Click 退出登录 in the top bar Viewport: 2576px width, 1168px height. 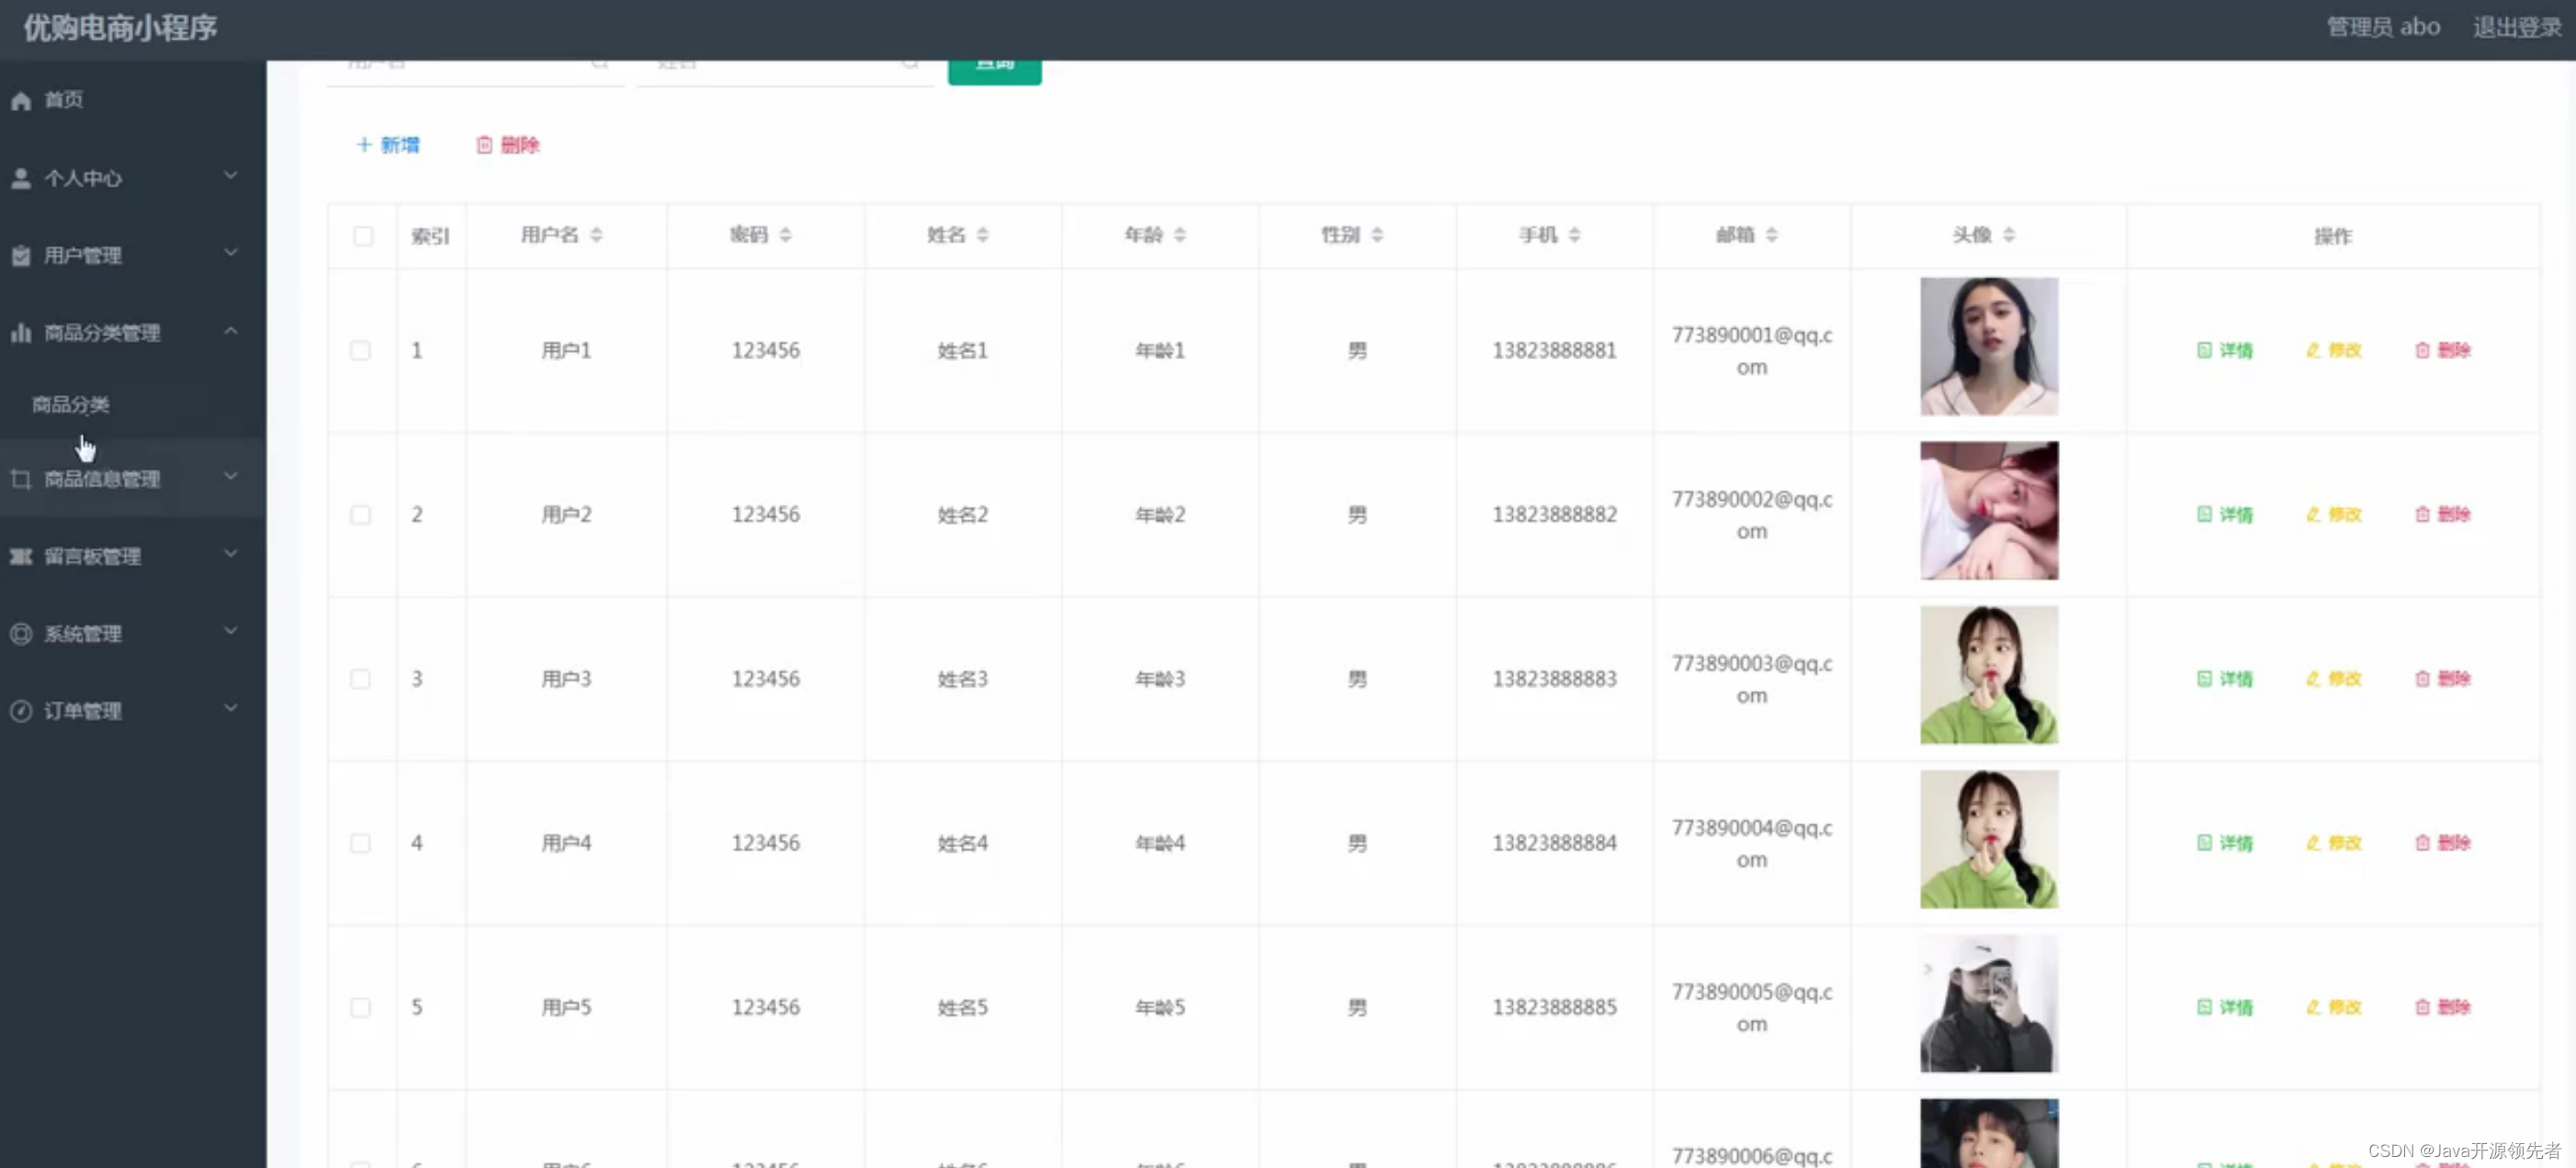[x=2516, y=28]
